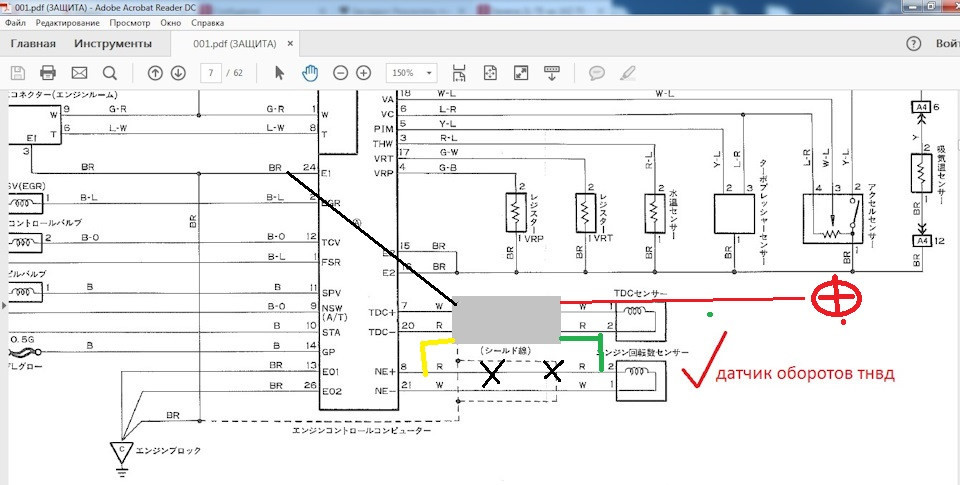Image resolution: width=960 pixels, height=485 pixels.
Task: Expand the left navigation pane arrow
Action: 5,304
